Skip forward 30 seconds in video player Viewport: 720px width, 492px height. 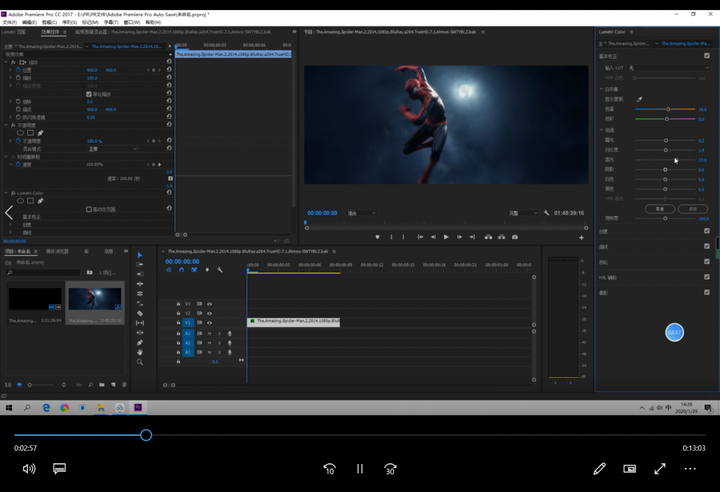[x=390, y=469]
